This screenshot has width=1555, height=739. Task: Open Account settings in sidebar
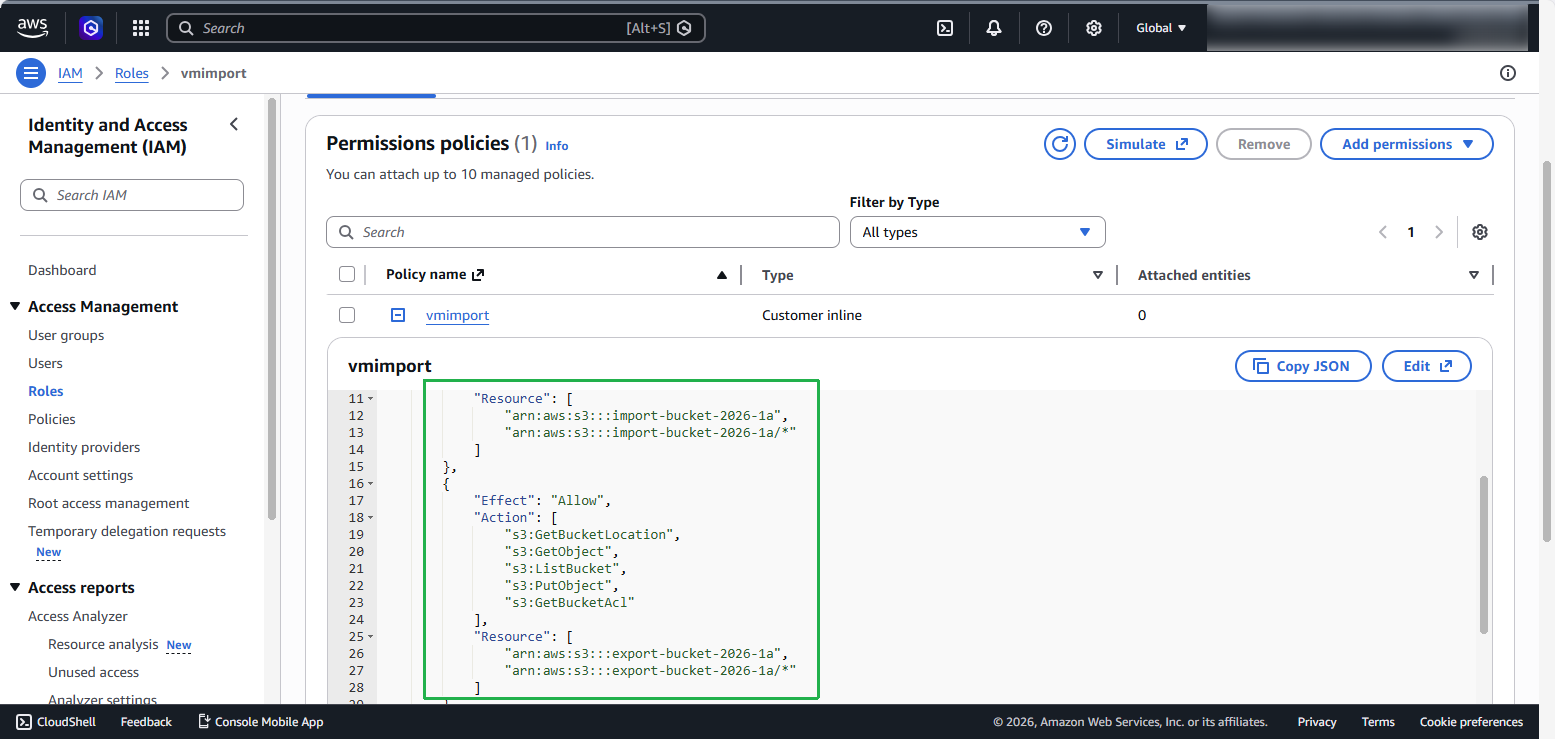80,475
